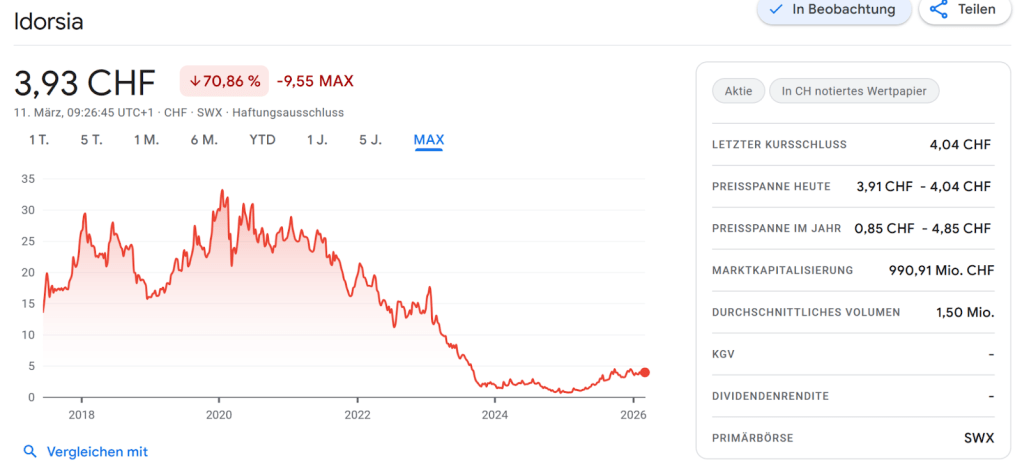Open the Teilen share button
The height and width of the screenshot is (469, 1022).
tap(963, 10)
